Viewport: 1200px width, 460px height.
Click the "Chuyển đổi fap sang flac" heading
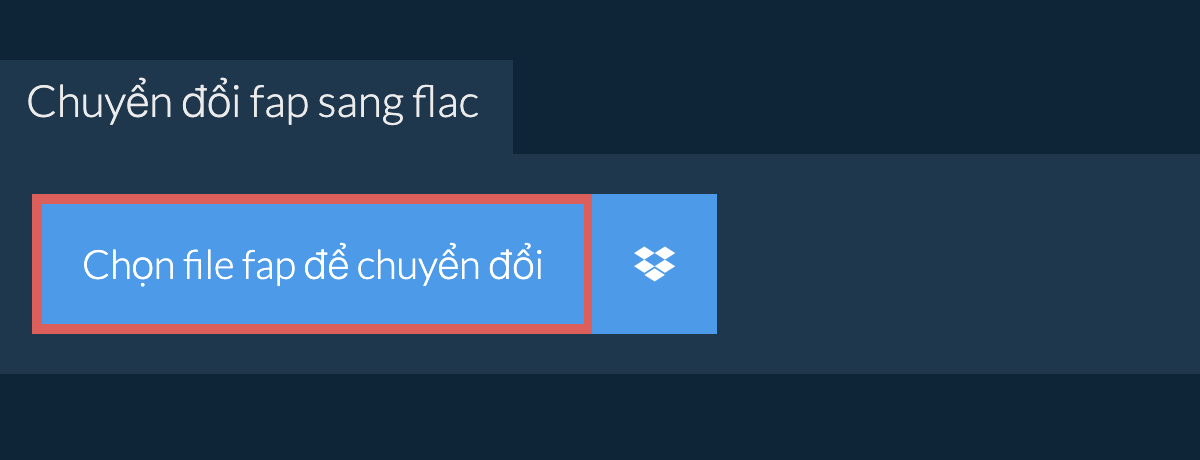tap(253, 104)
